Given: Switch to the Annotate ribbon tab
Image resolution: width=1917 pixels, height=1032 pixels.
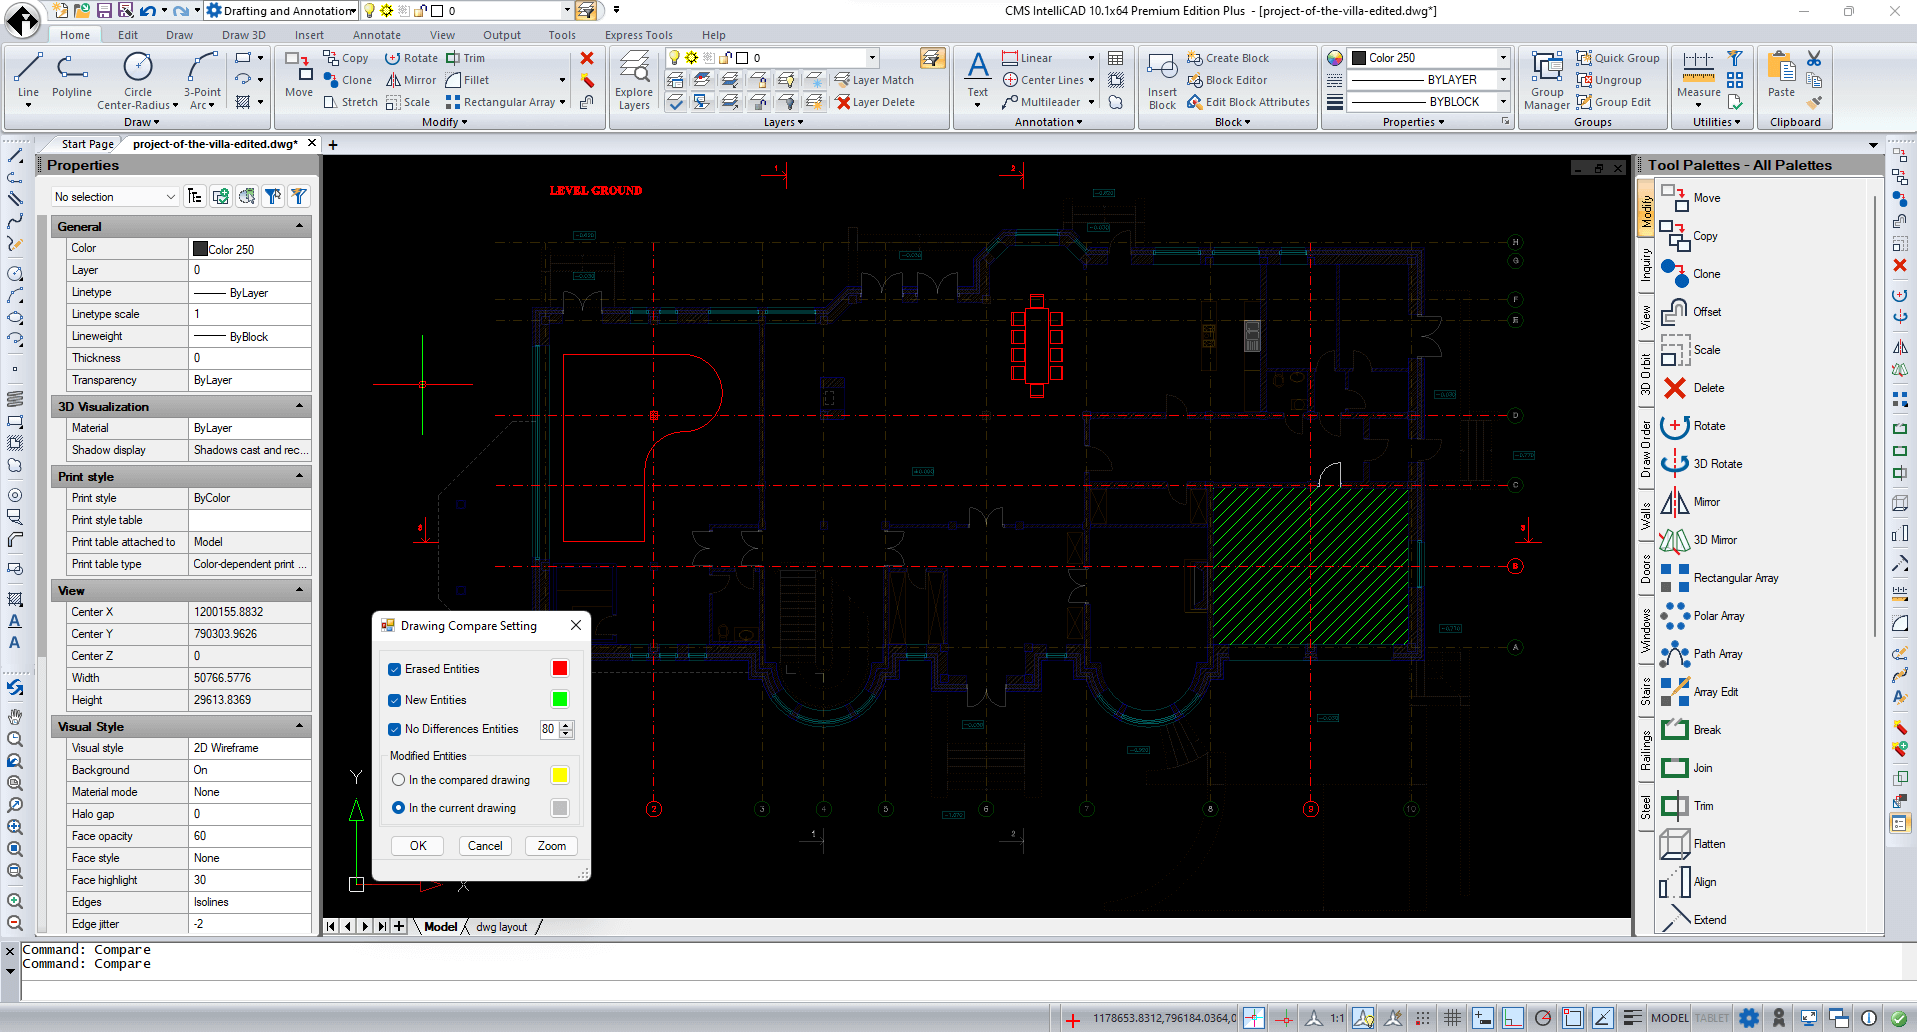Looking at the screenshot, I should click(376, 34).
